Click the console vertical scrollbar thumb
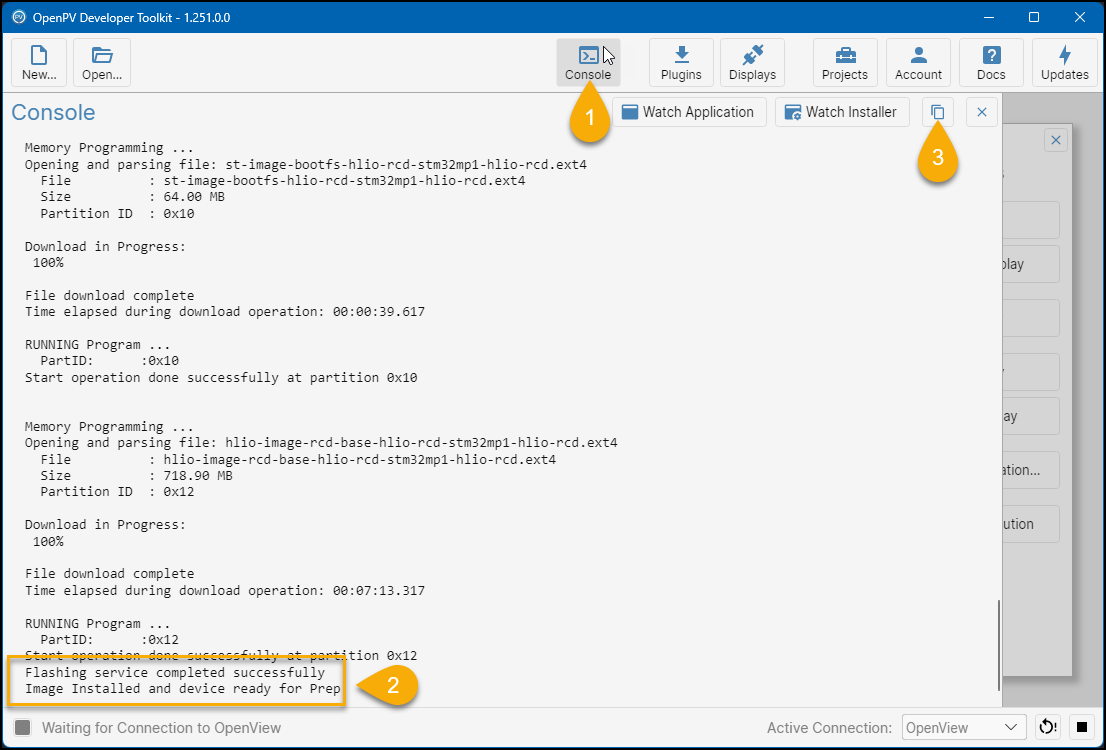Screen dimensions: 1106x750 [x=998, y=645]
